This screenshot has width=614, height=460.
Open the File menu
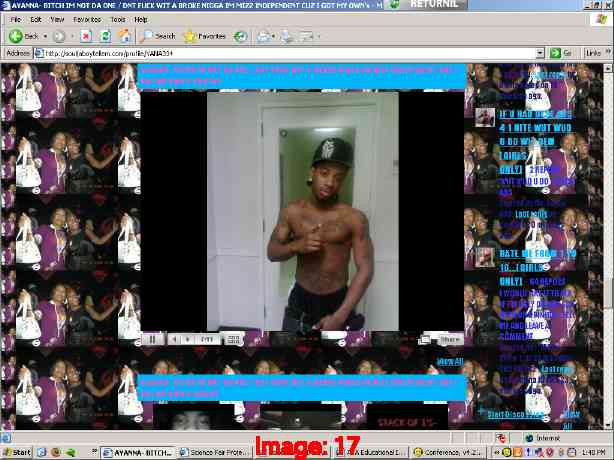16,19
